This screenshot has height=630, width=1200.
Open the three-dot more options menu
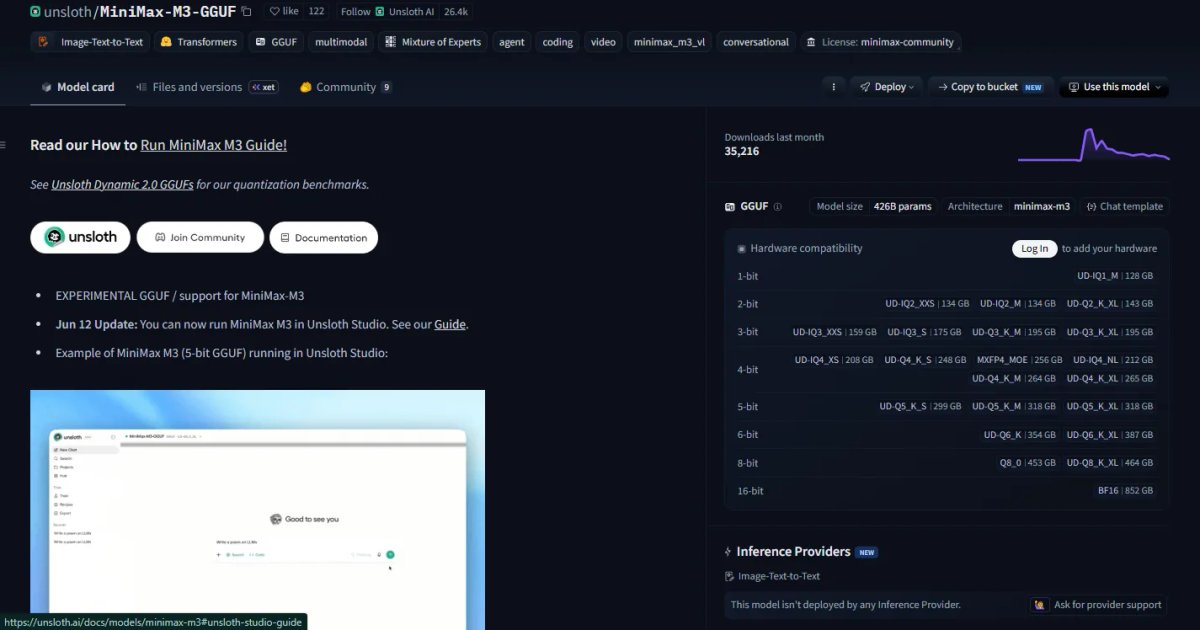point(833,87)
